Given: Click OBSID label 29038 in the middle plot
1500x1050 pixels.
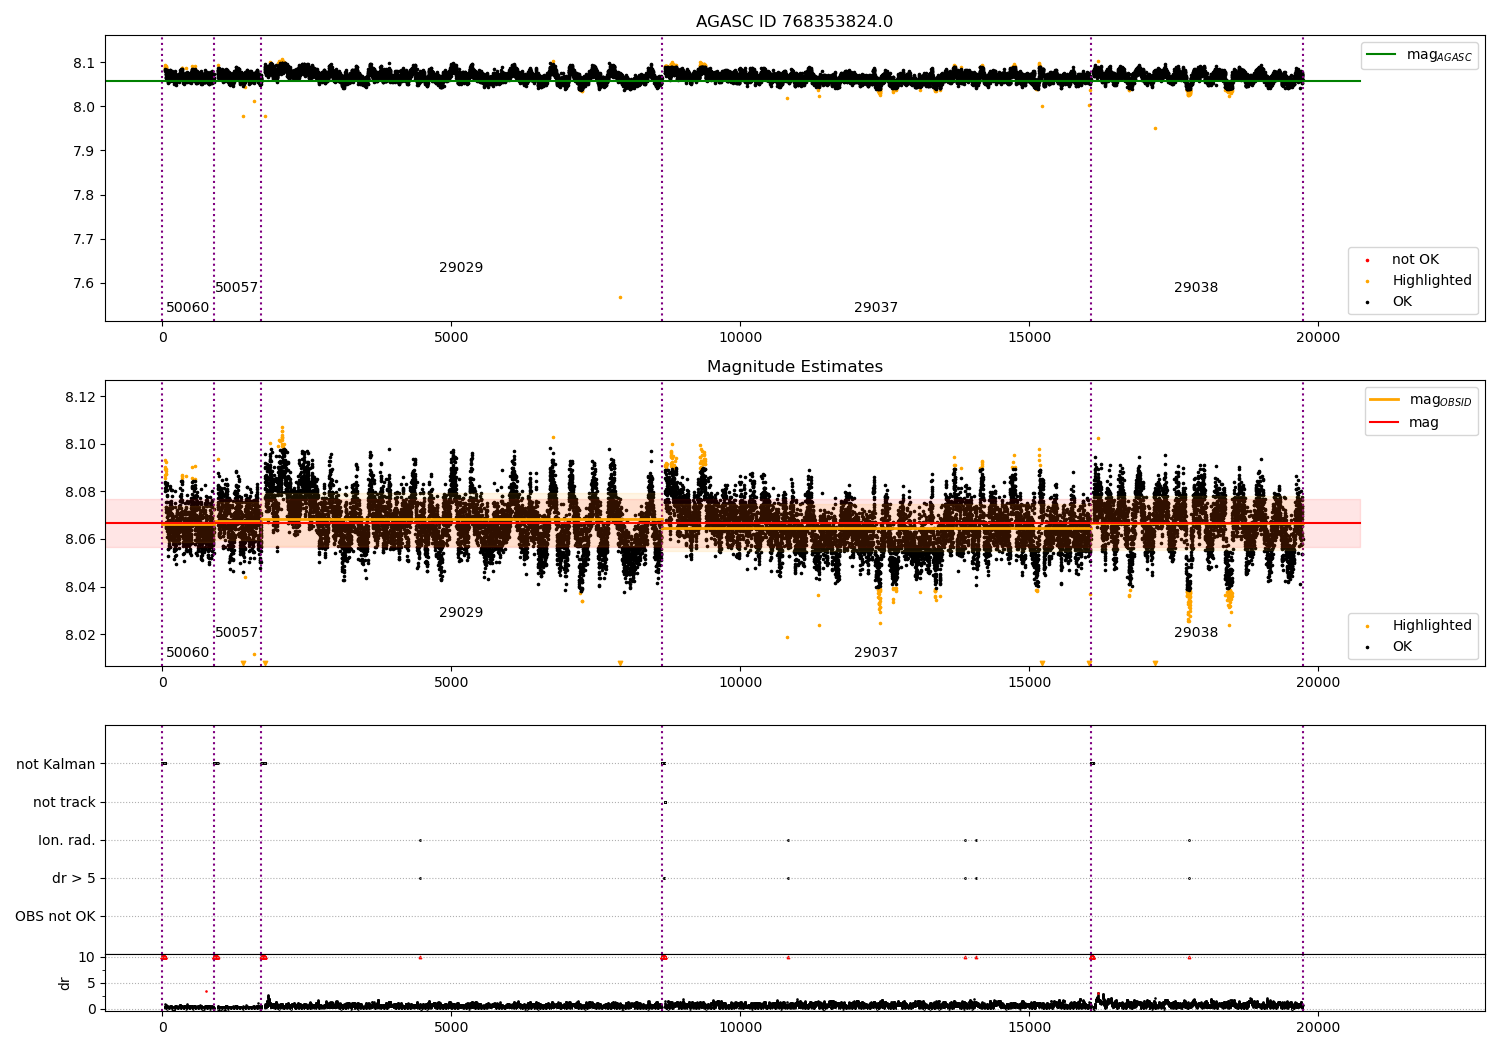Looking at the screenshot, I should pos(1196,633).
